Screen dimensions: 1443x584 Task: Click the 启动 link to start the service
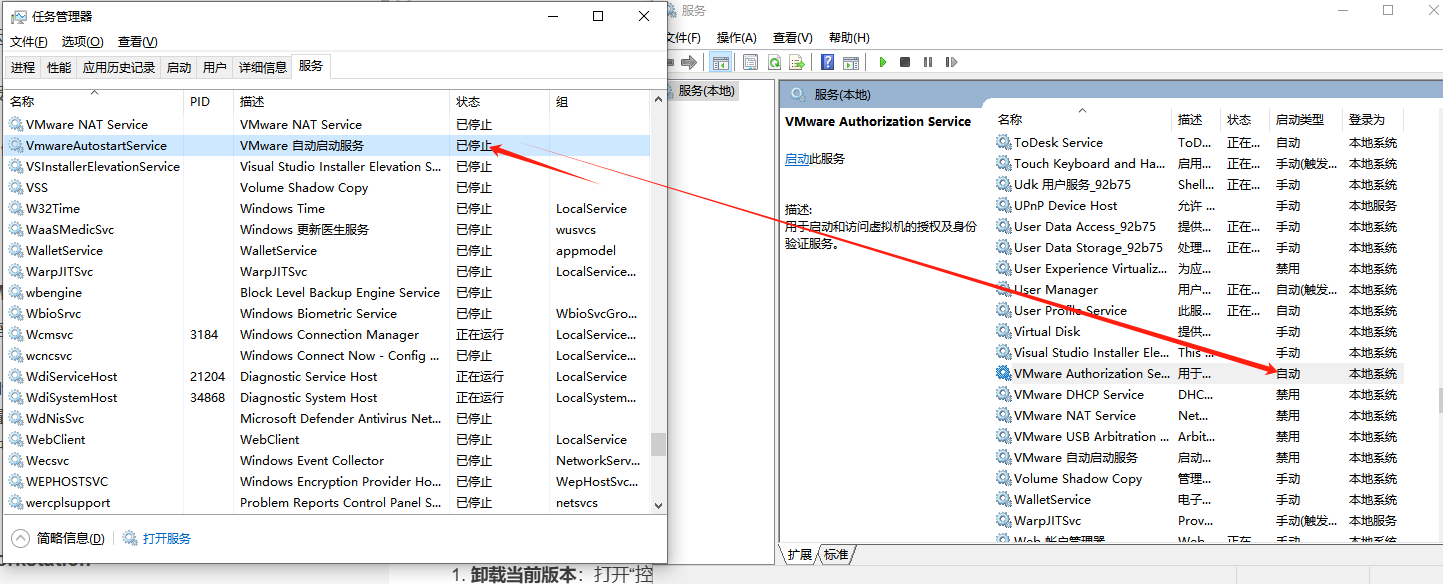(x=797, y=159)
